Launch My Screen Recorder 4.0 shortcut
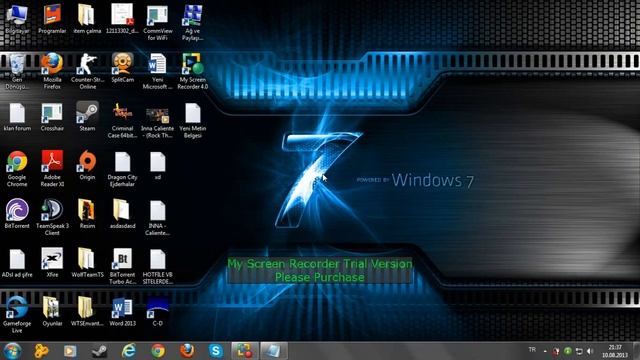The image size is (640, 360). (x=193, y=71)
